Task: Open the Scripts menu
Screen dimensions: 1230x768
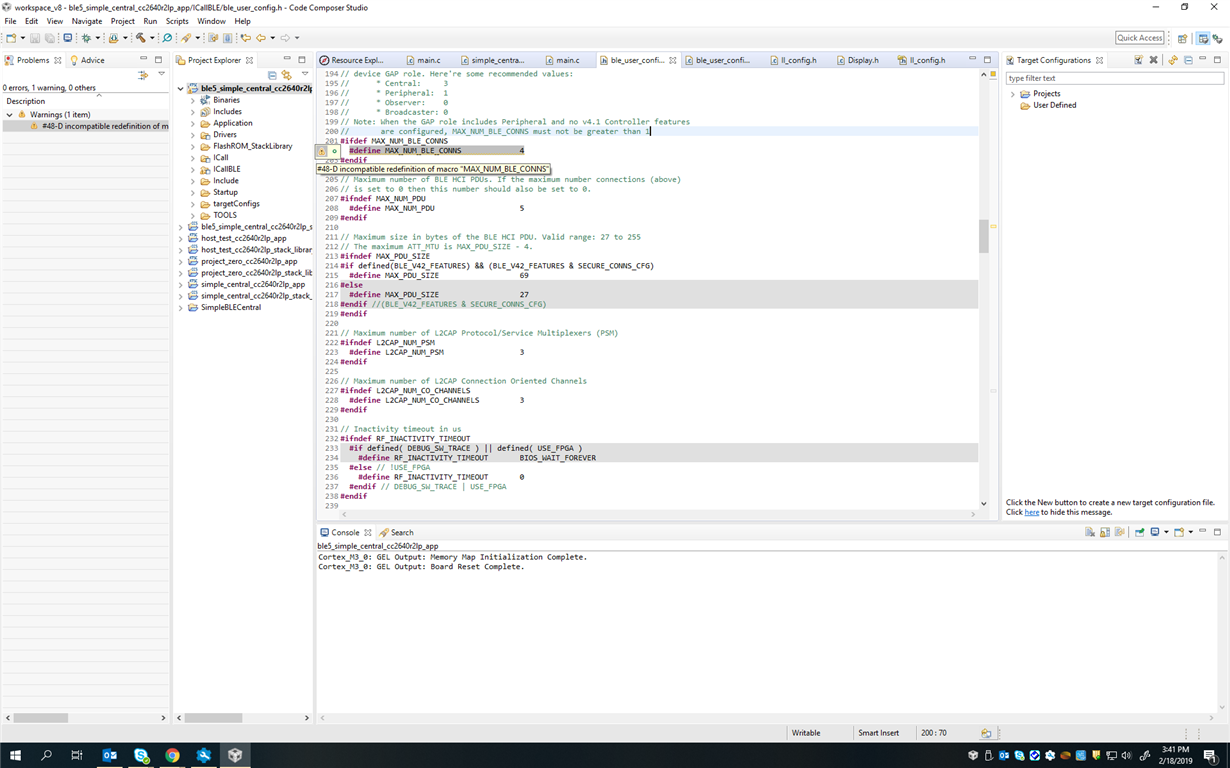Action: (x=177, y=21)
